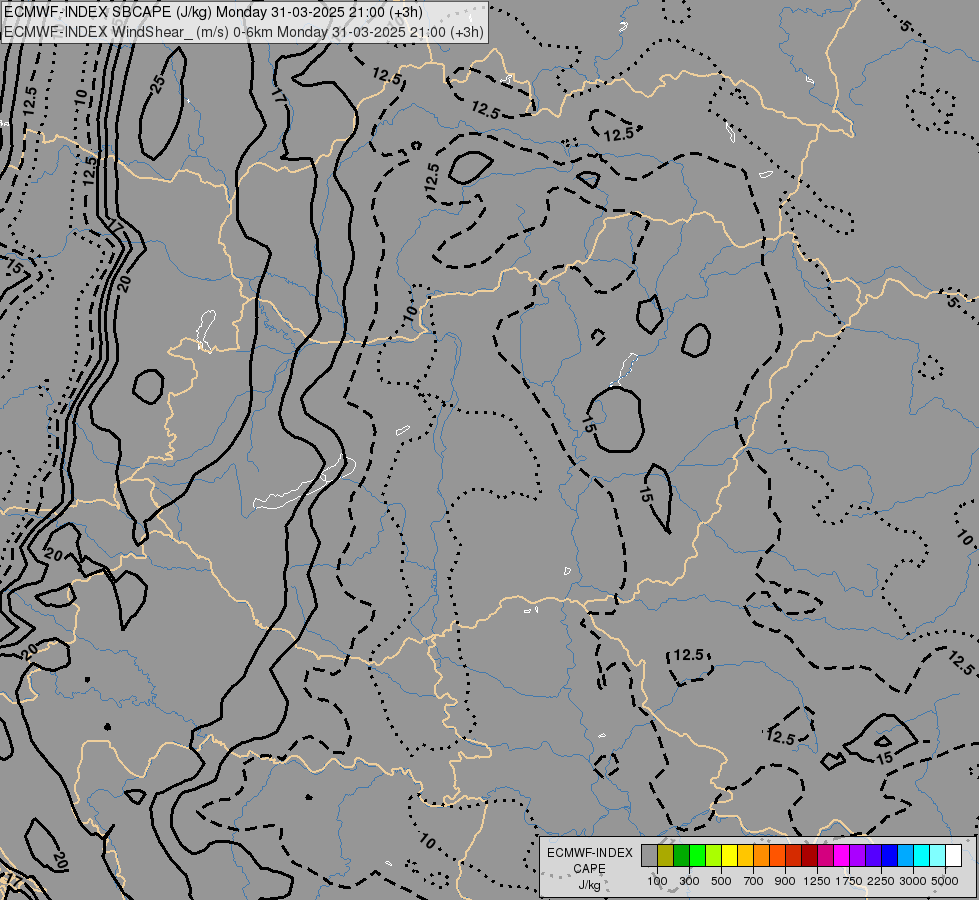This screenshot has height=900, width=979.
Task: Pick the dark green legend swatch
Action: [682, 856]
